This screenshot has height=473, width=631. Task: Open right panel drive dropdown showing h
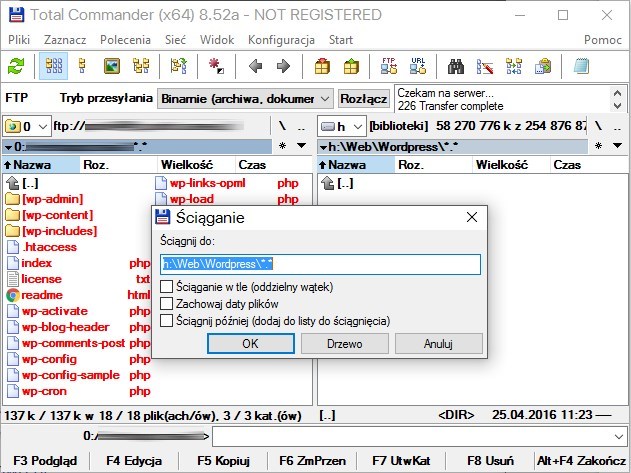click(342, 126)
